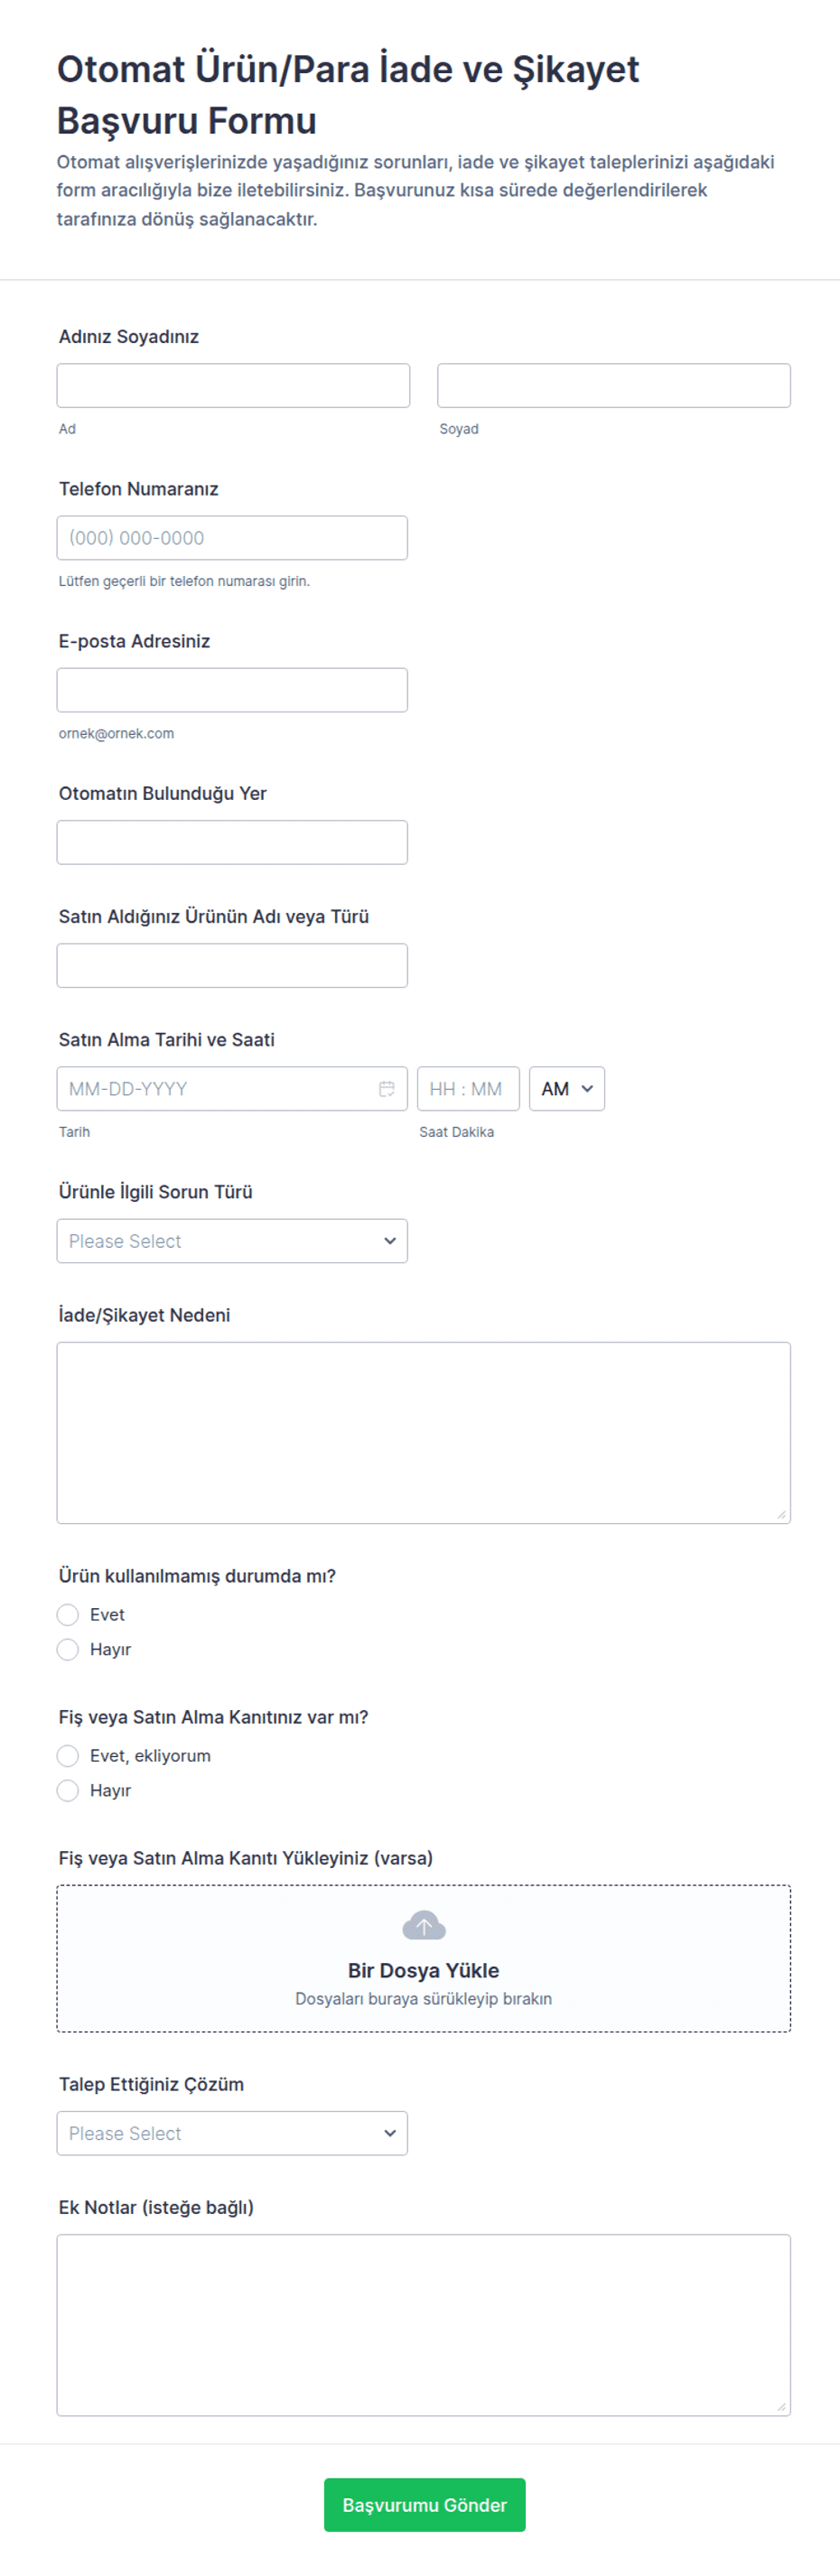Viewport: 840px width, 2576px height.
Task: Expand the Talep Ettiğiniz Çözüm dropdown
Action: coord(232,2133)
